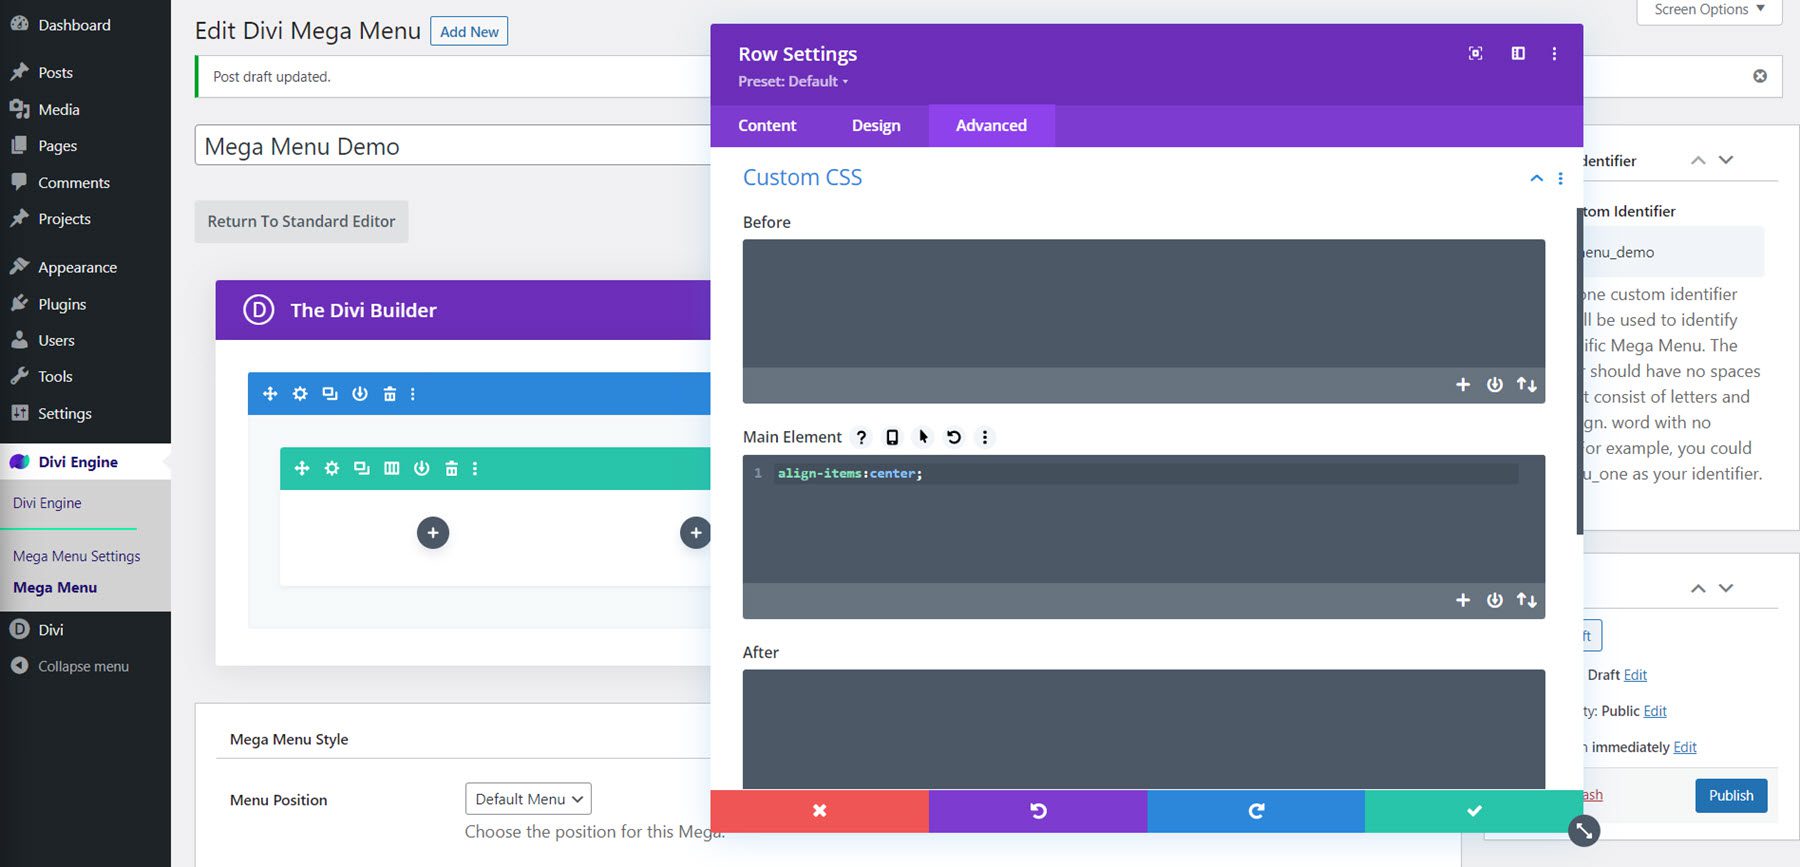Click the Mega Menu Demo title field
The image size is (1800, 867).
452,146
